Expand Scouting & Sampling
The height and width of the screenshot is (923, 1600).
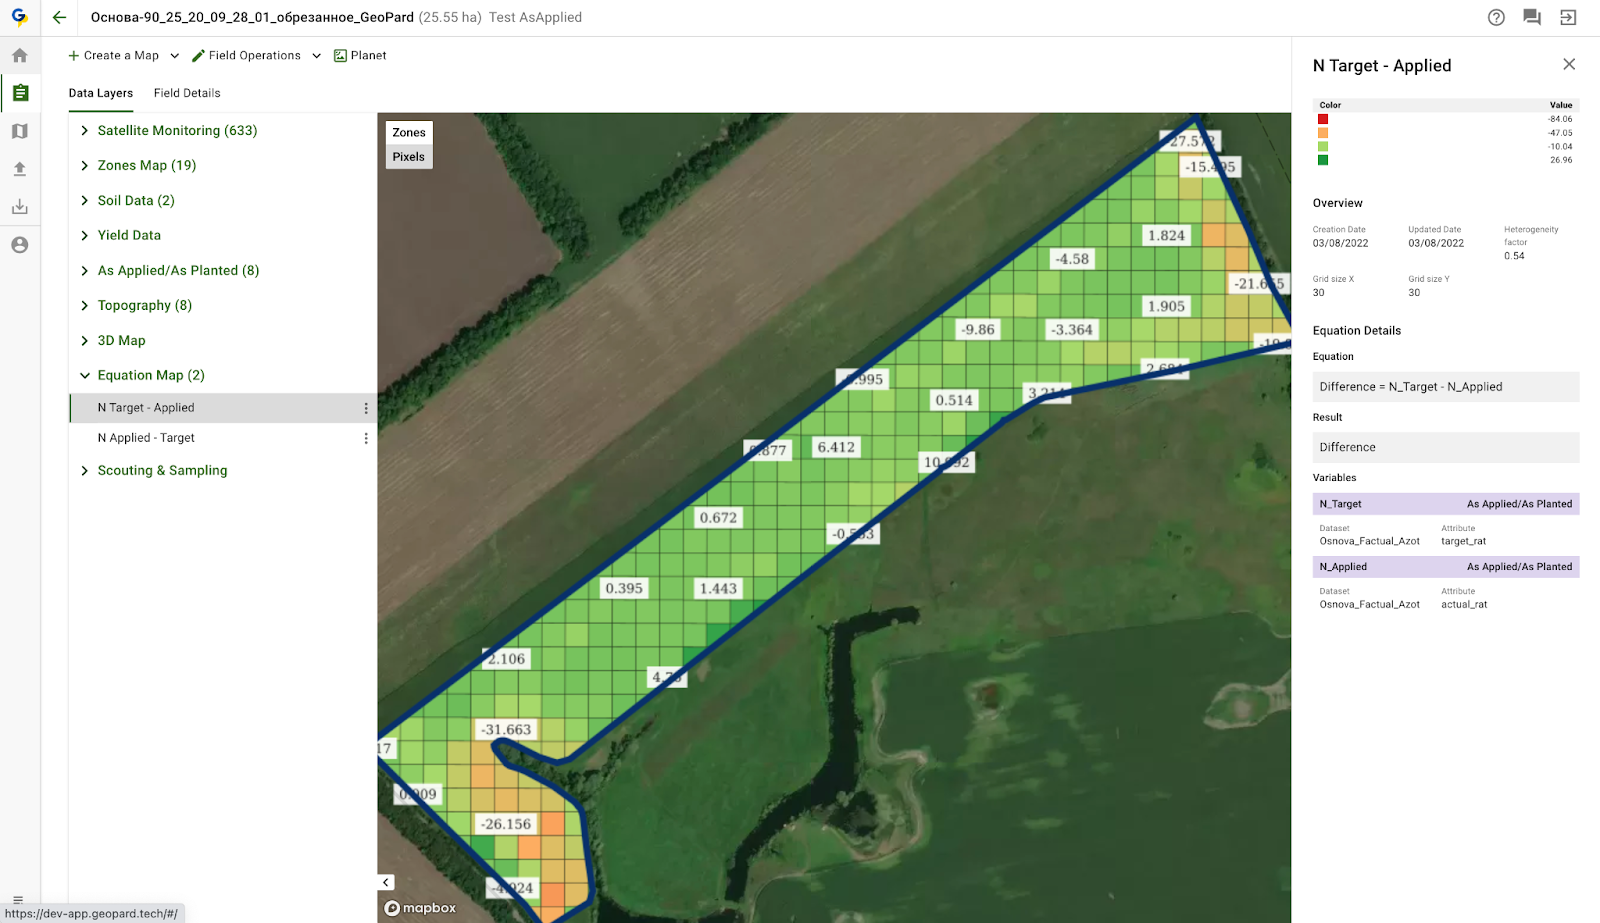85,471
